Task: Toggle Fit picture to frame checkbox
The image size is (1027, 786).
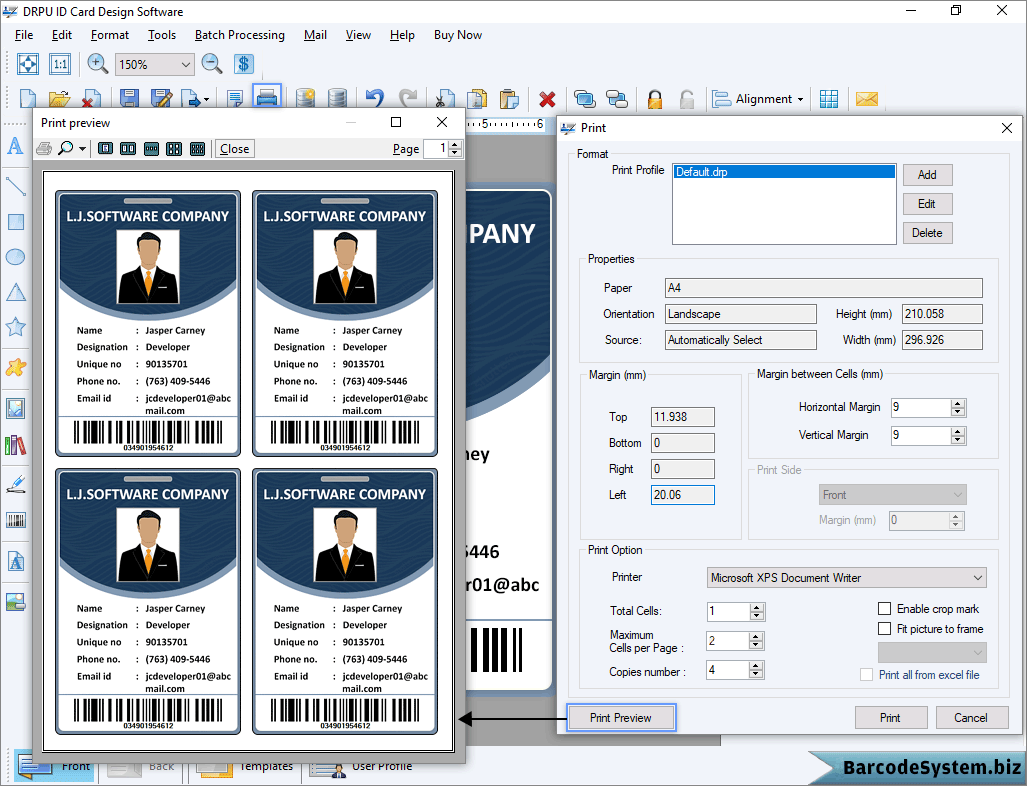Action: pos(884,629)
